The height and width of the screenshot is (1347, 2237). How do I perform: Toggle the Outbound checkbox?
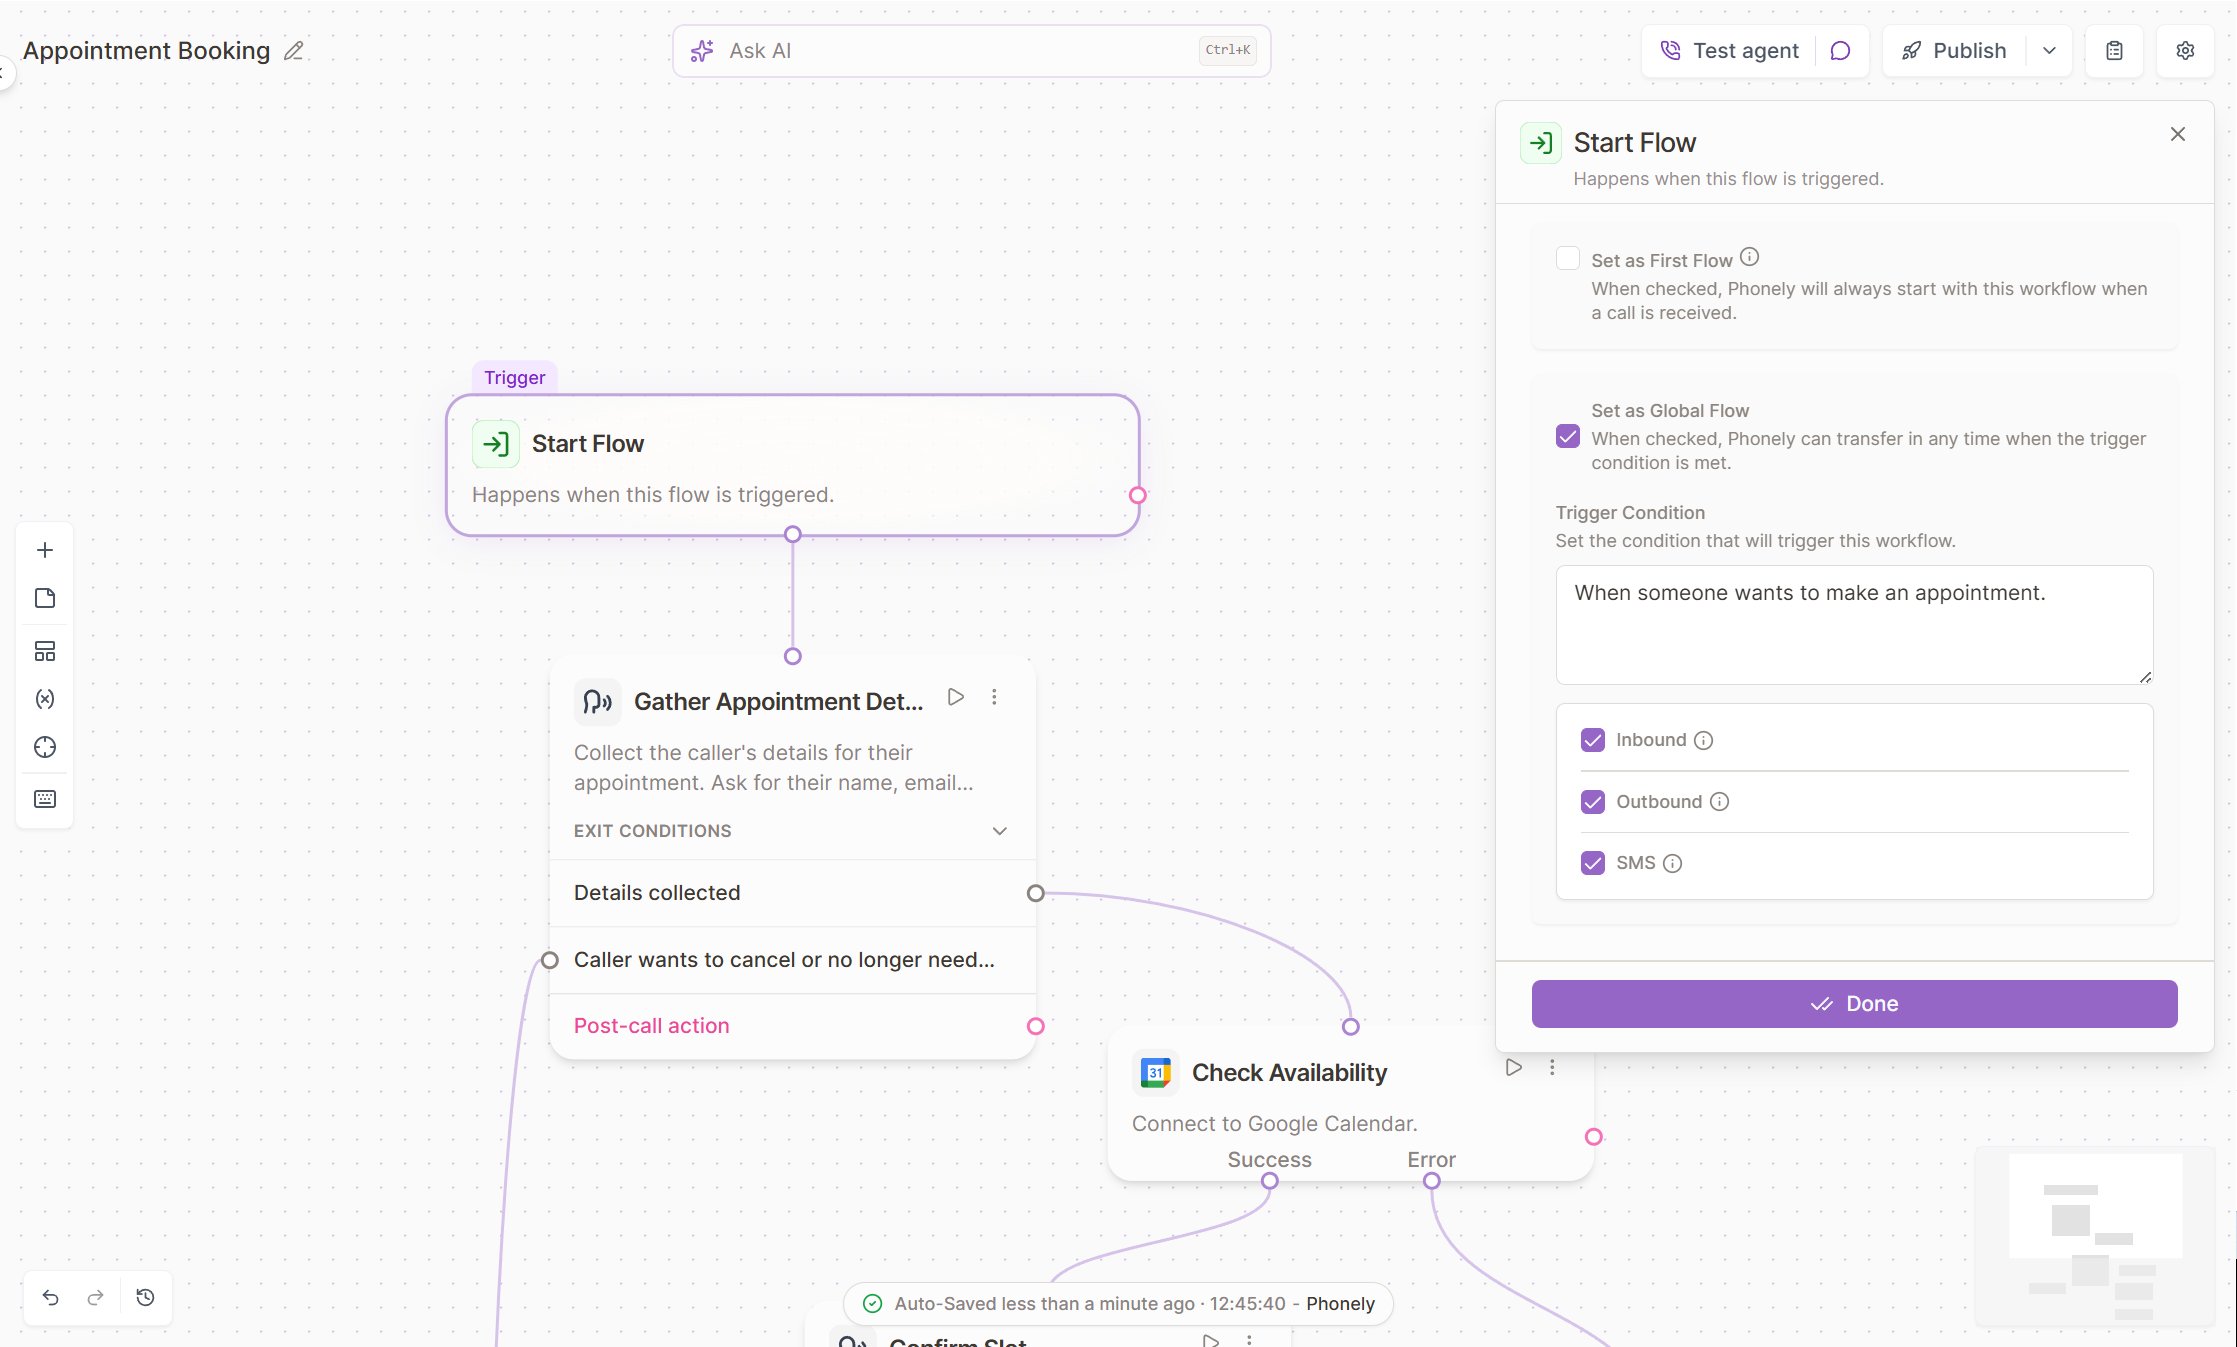[x=1593, y=802]
